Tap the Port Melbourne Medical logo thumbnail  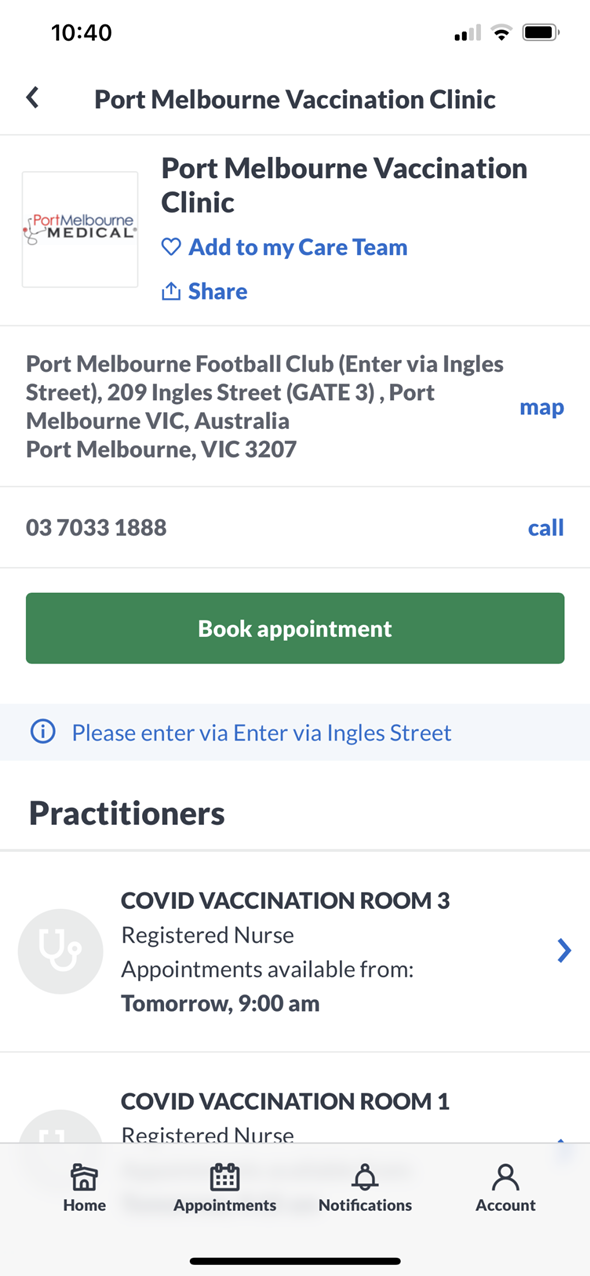(80, 229)
